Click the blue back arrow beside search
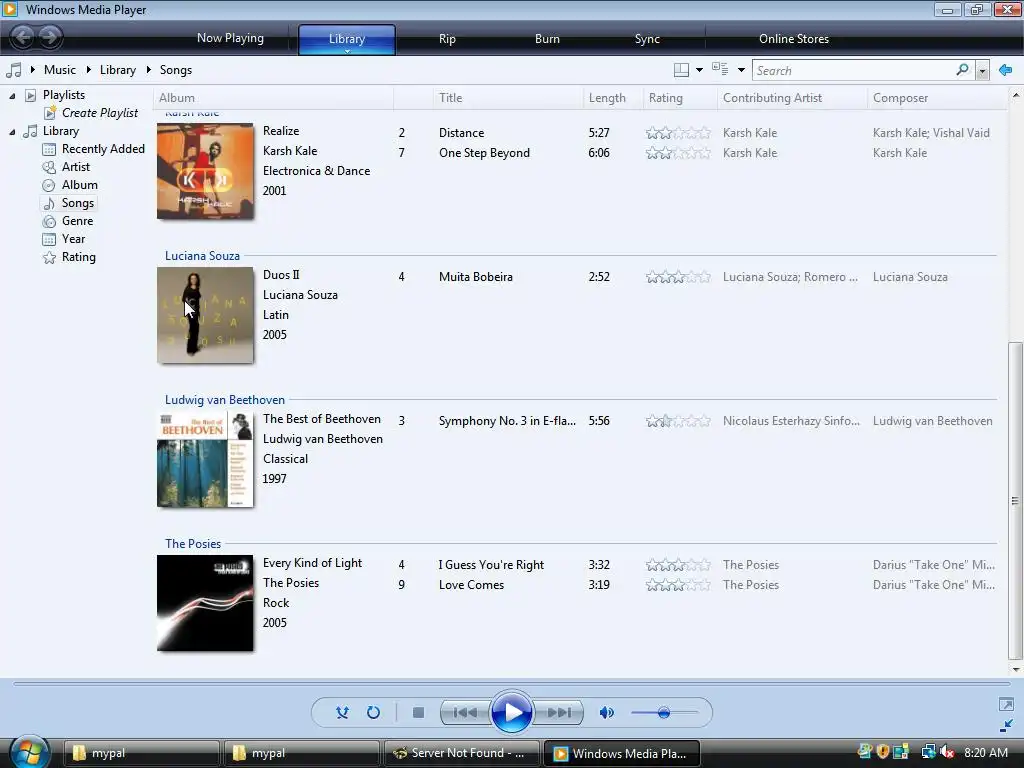Screen dimensions: 1024x768 (x=1006, y=70)
